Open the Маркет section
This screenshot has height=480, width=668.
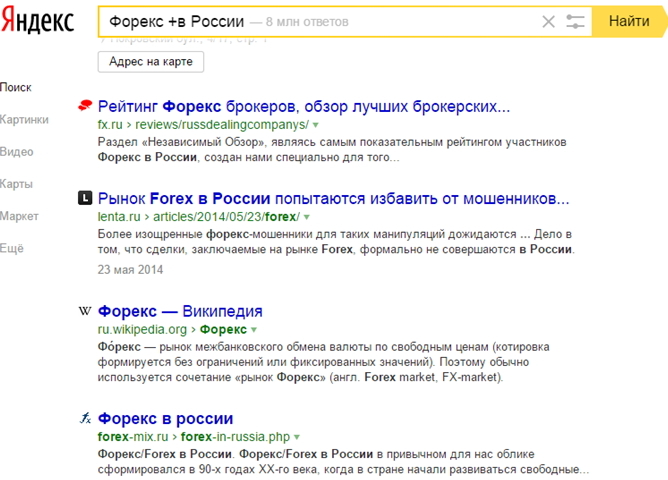19,216
